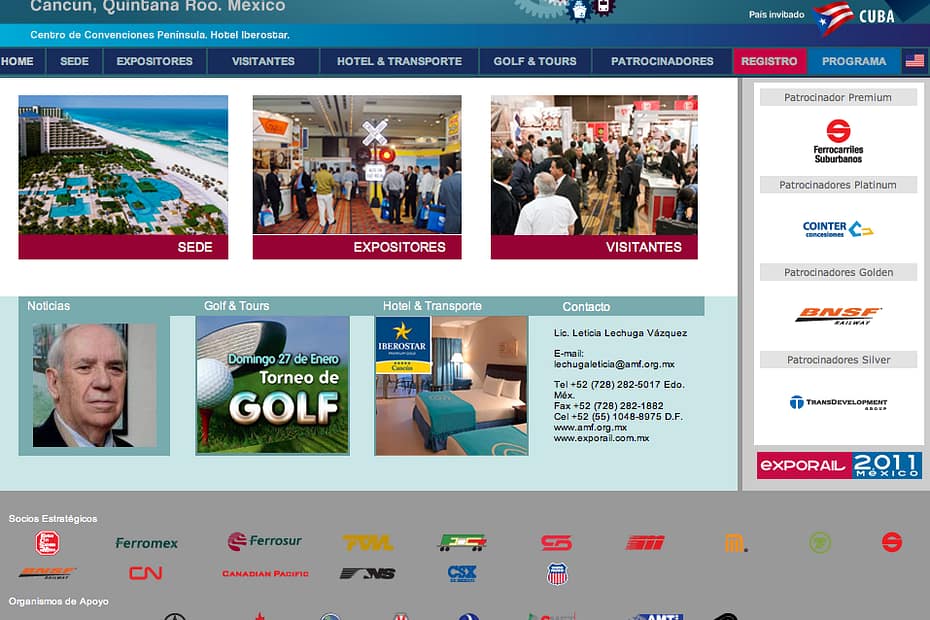Screen dimensions: 930x620
Task: Click the Noticias section heading
Action: 49,306
